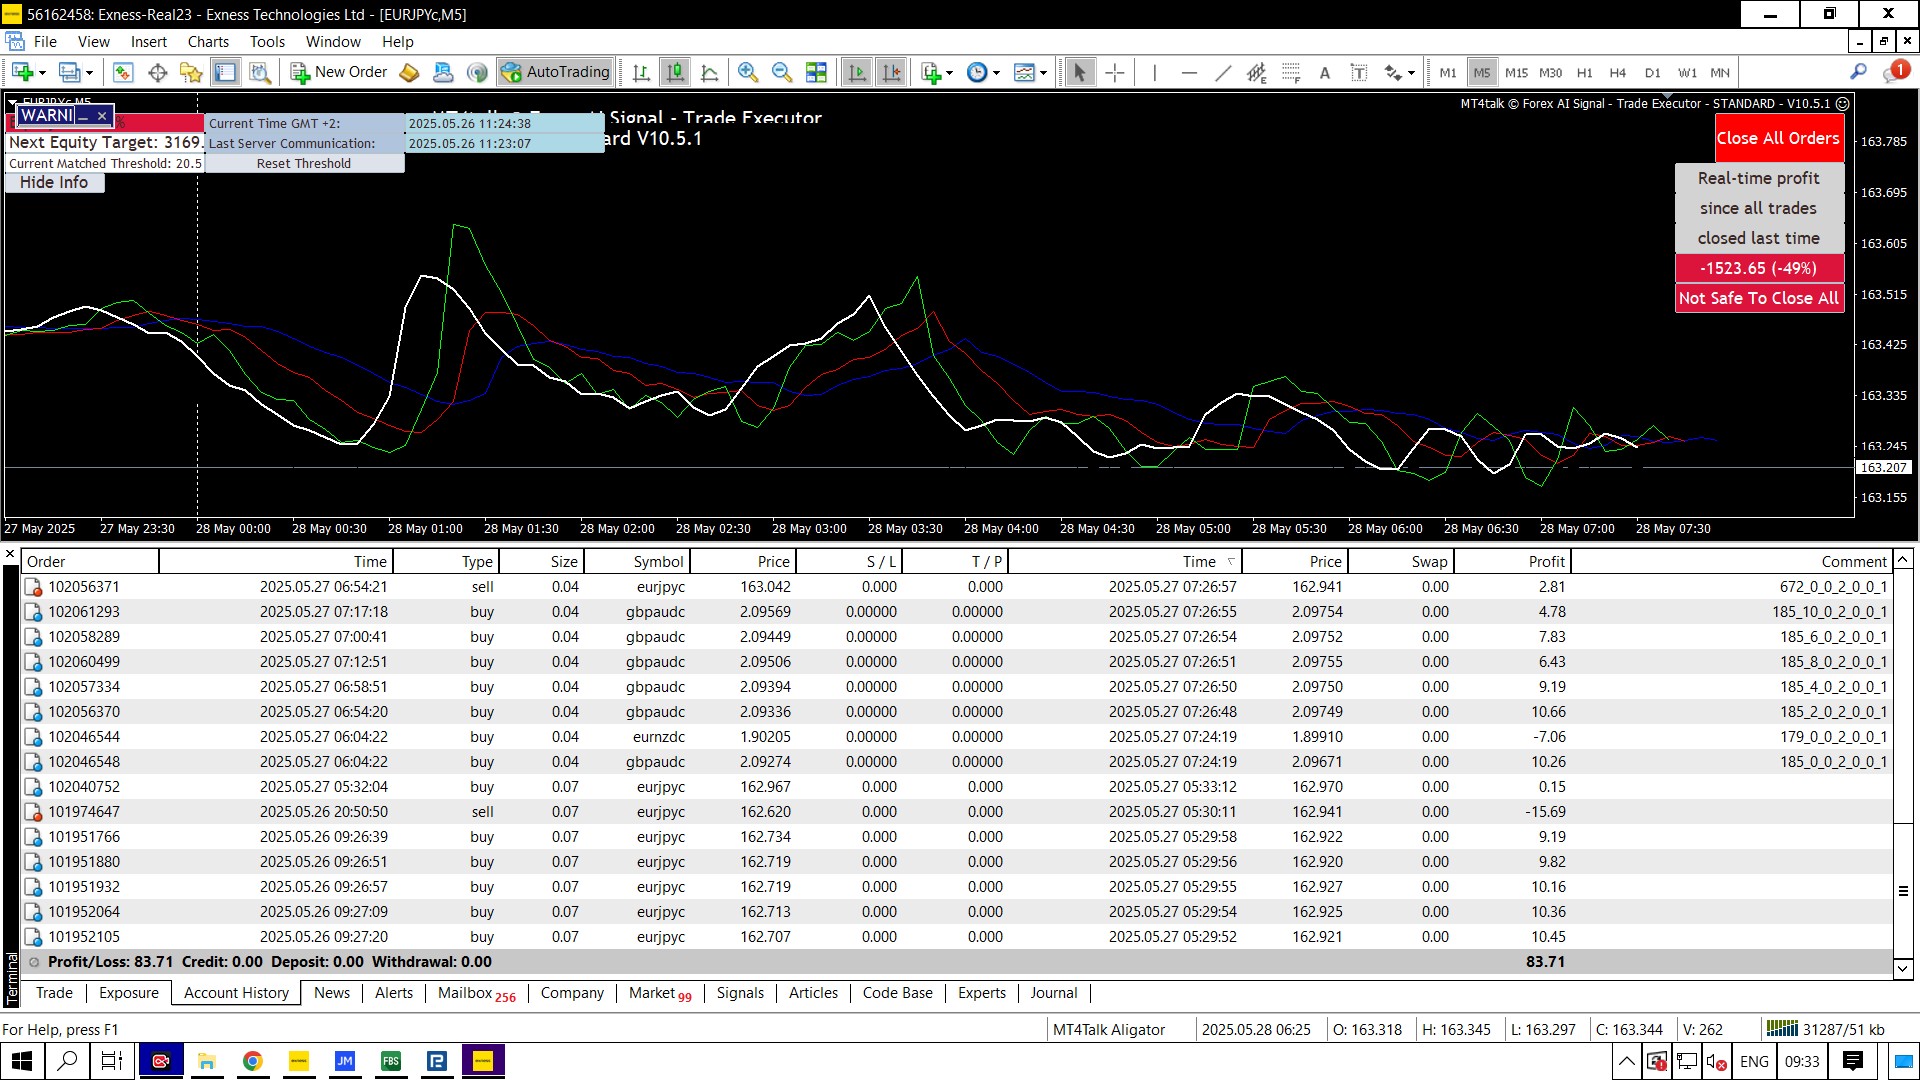Select the draw trendline tool
This screenshot has width=1920, height=1080.
point(1222,72)
